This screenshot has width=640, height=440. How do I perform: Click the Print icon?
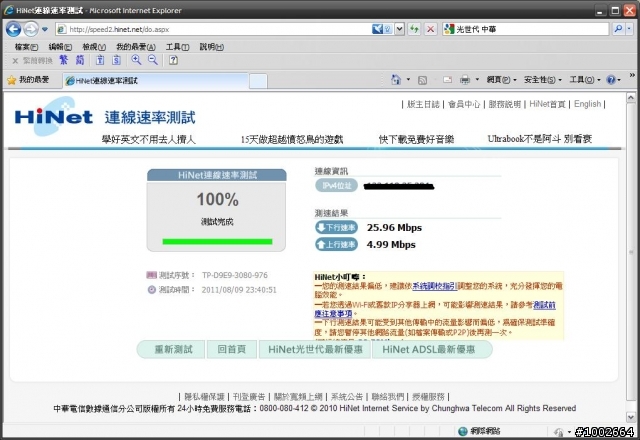coord(465,80)
